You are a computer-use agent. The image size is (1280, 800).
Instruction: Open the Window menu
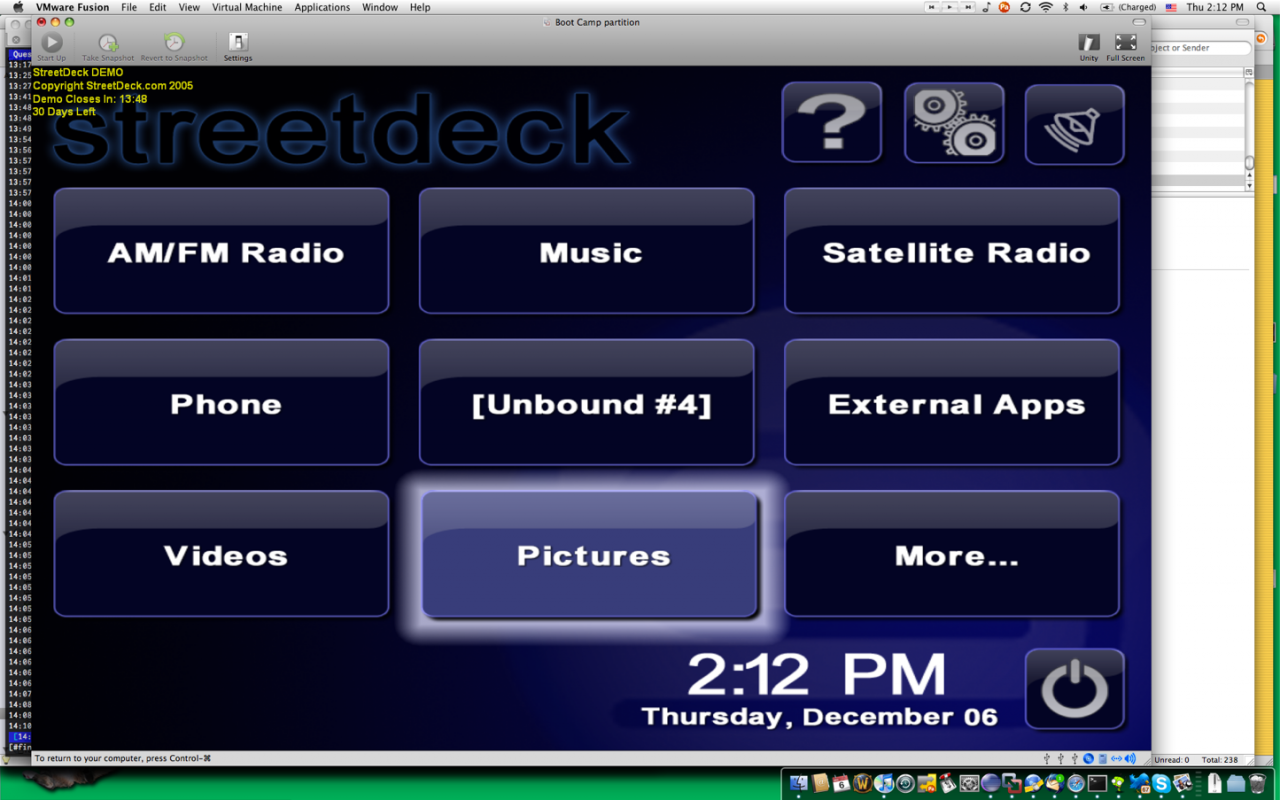pos(380,7)
